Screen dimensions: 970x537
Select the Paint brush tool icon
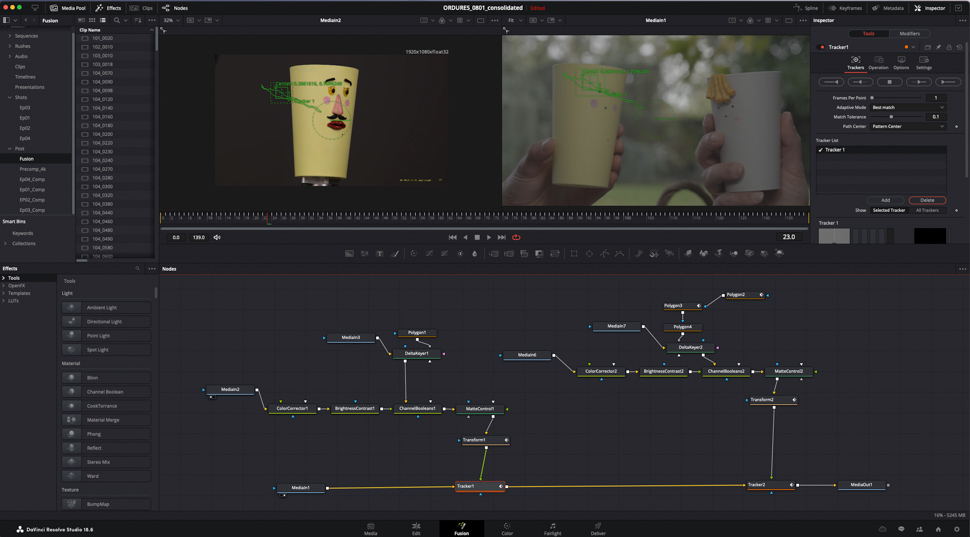point(395,254)
